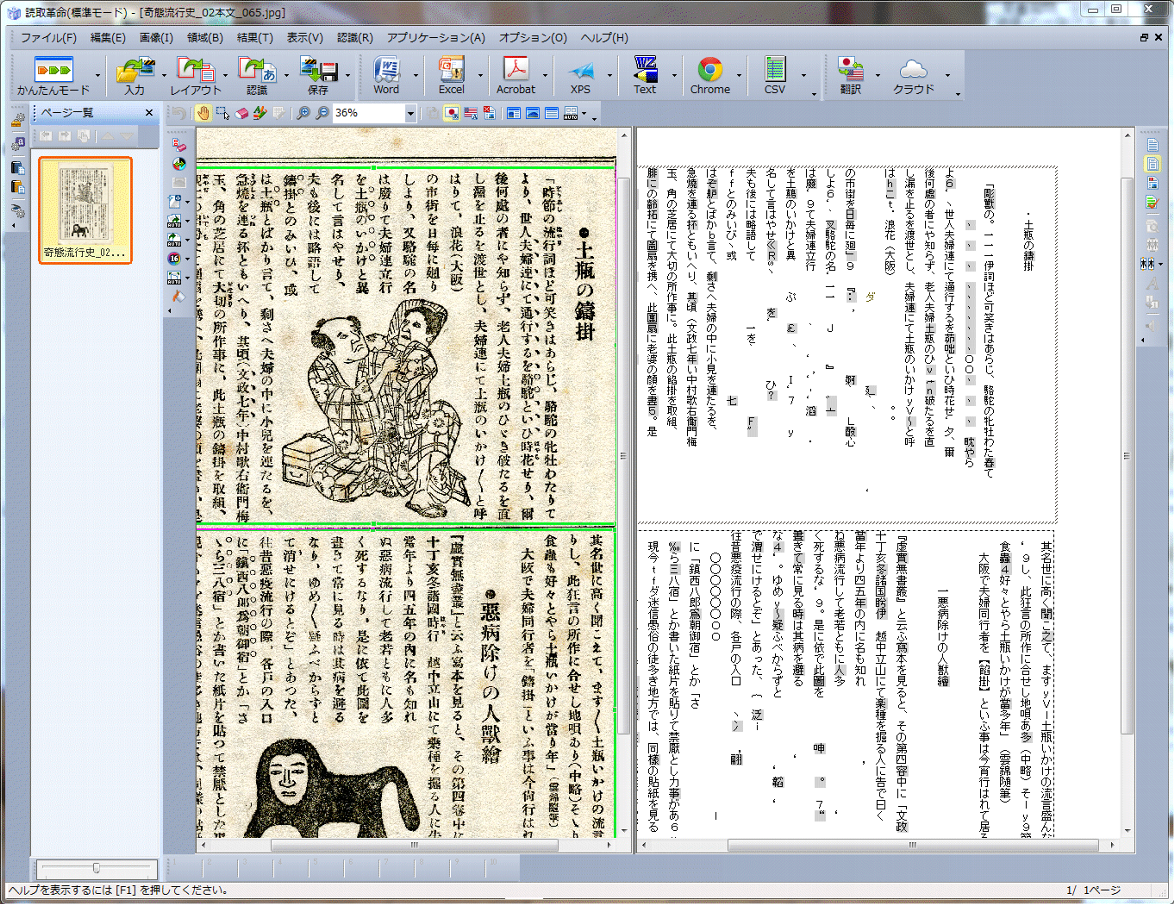1174x904 pixels.
Task: Click the 翻訳 translation icon
Action: [x=851, y=76]
